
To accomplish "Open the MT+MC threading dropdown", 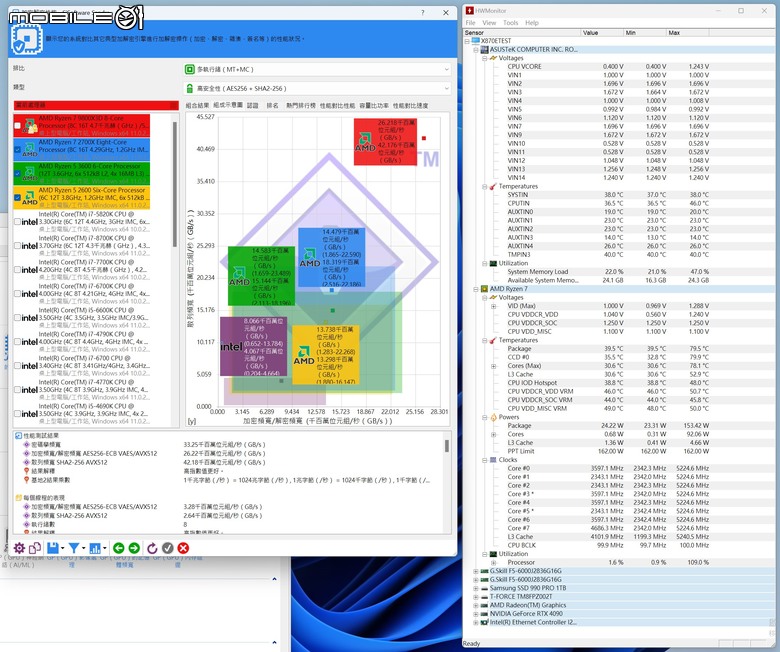I will point(446,69).
